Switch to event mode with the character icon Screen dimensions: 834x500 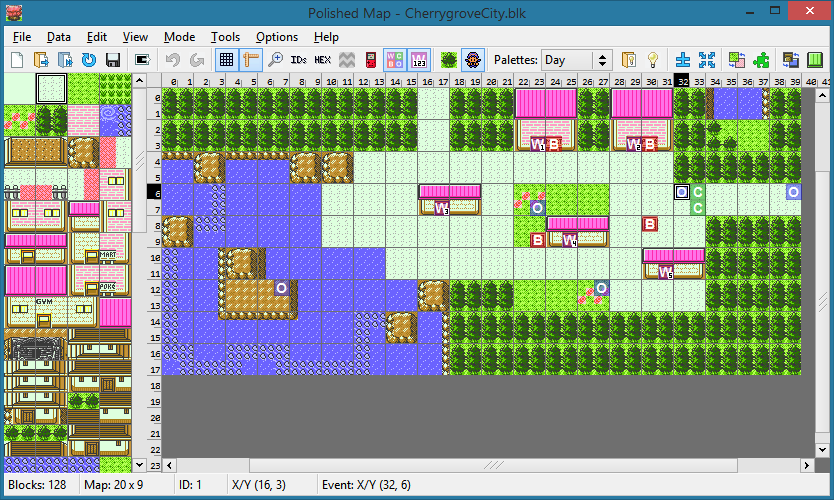point(473,60)
